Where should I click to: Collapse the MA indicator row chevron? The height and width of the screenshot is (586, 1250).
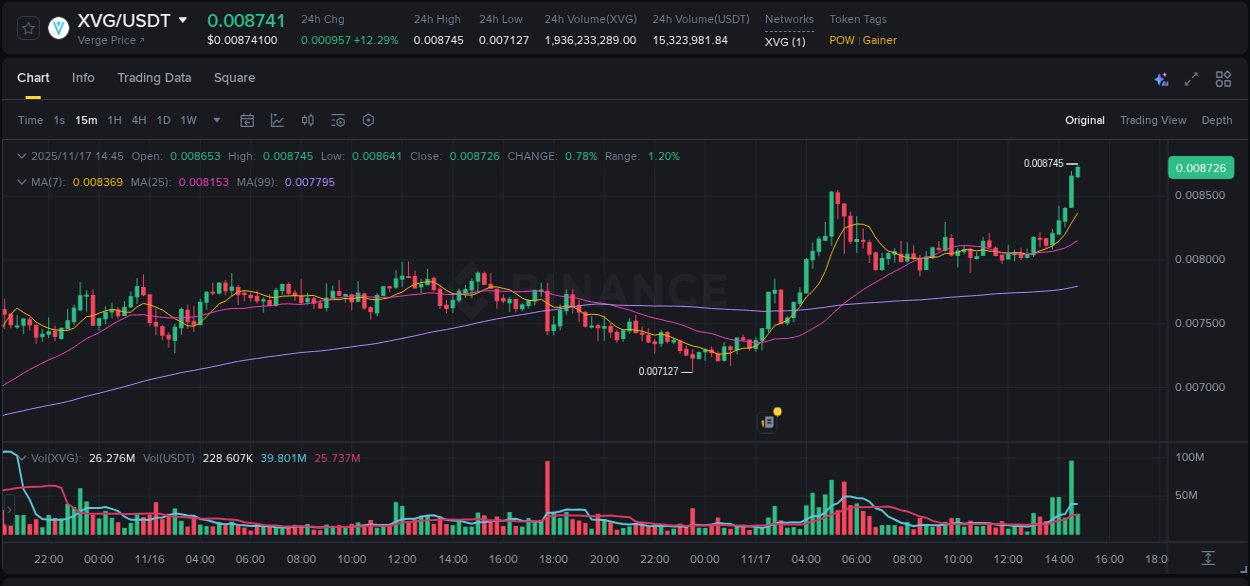pyautogui.click(x=22, y=183)
